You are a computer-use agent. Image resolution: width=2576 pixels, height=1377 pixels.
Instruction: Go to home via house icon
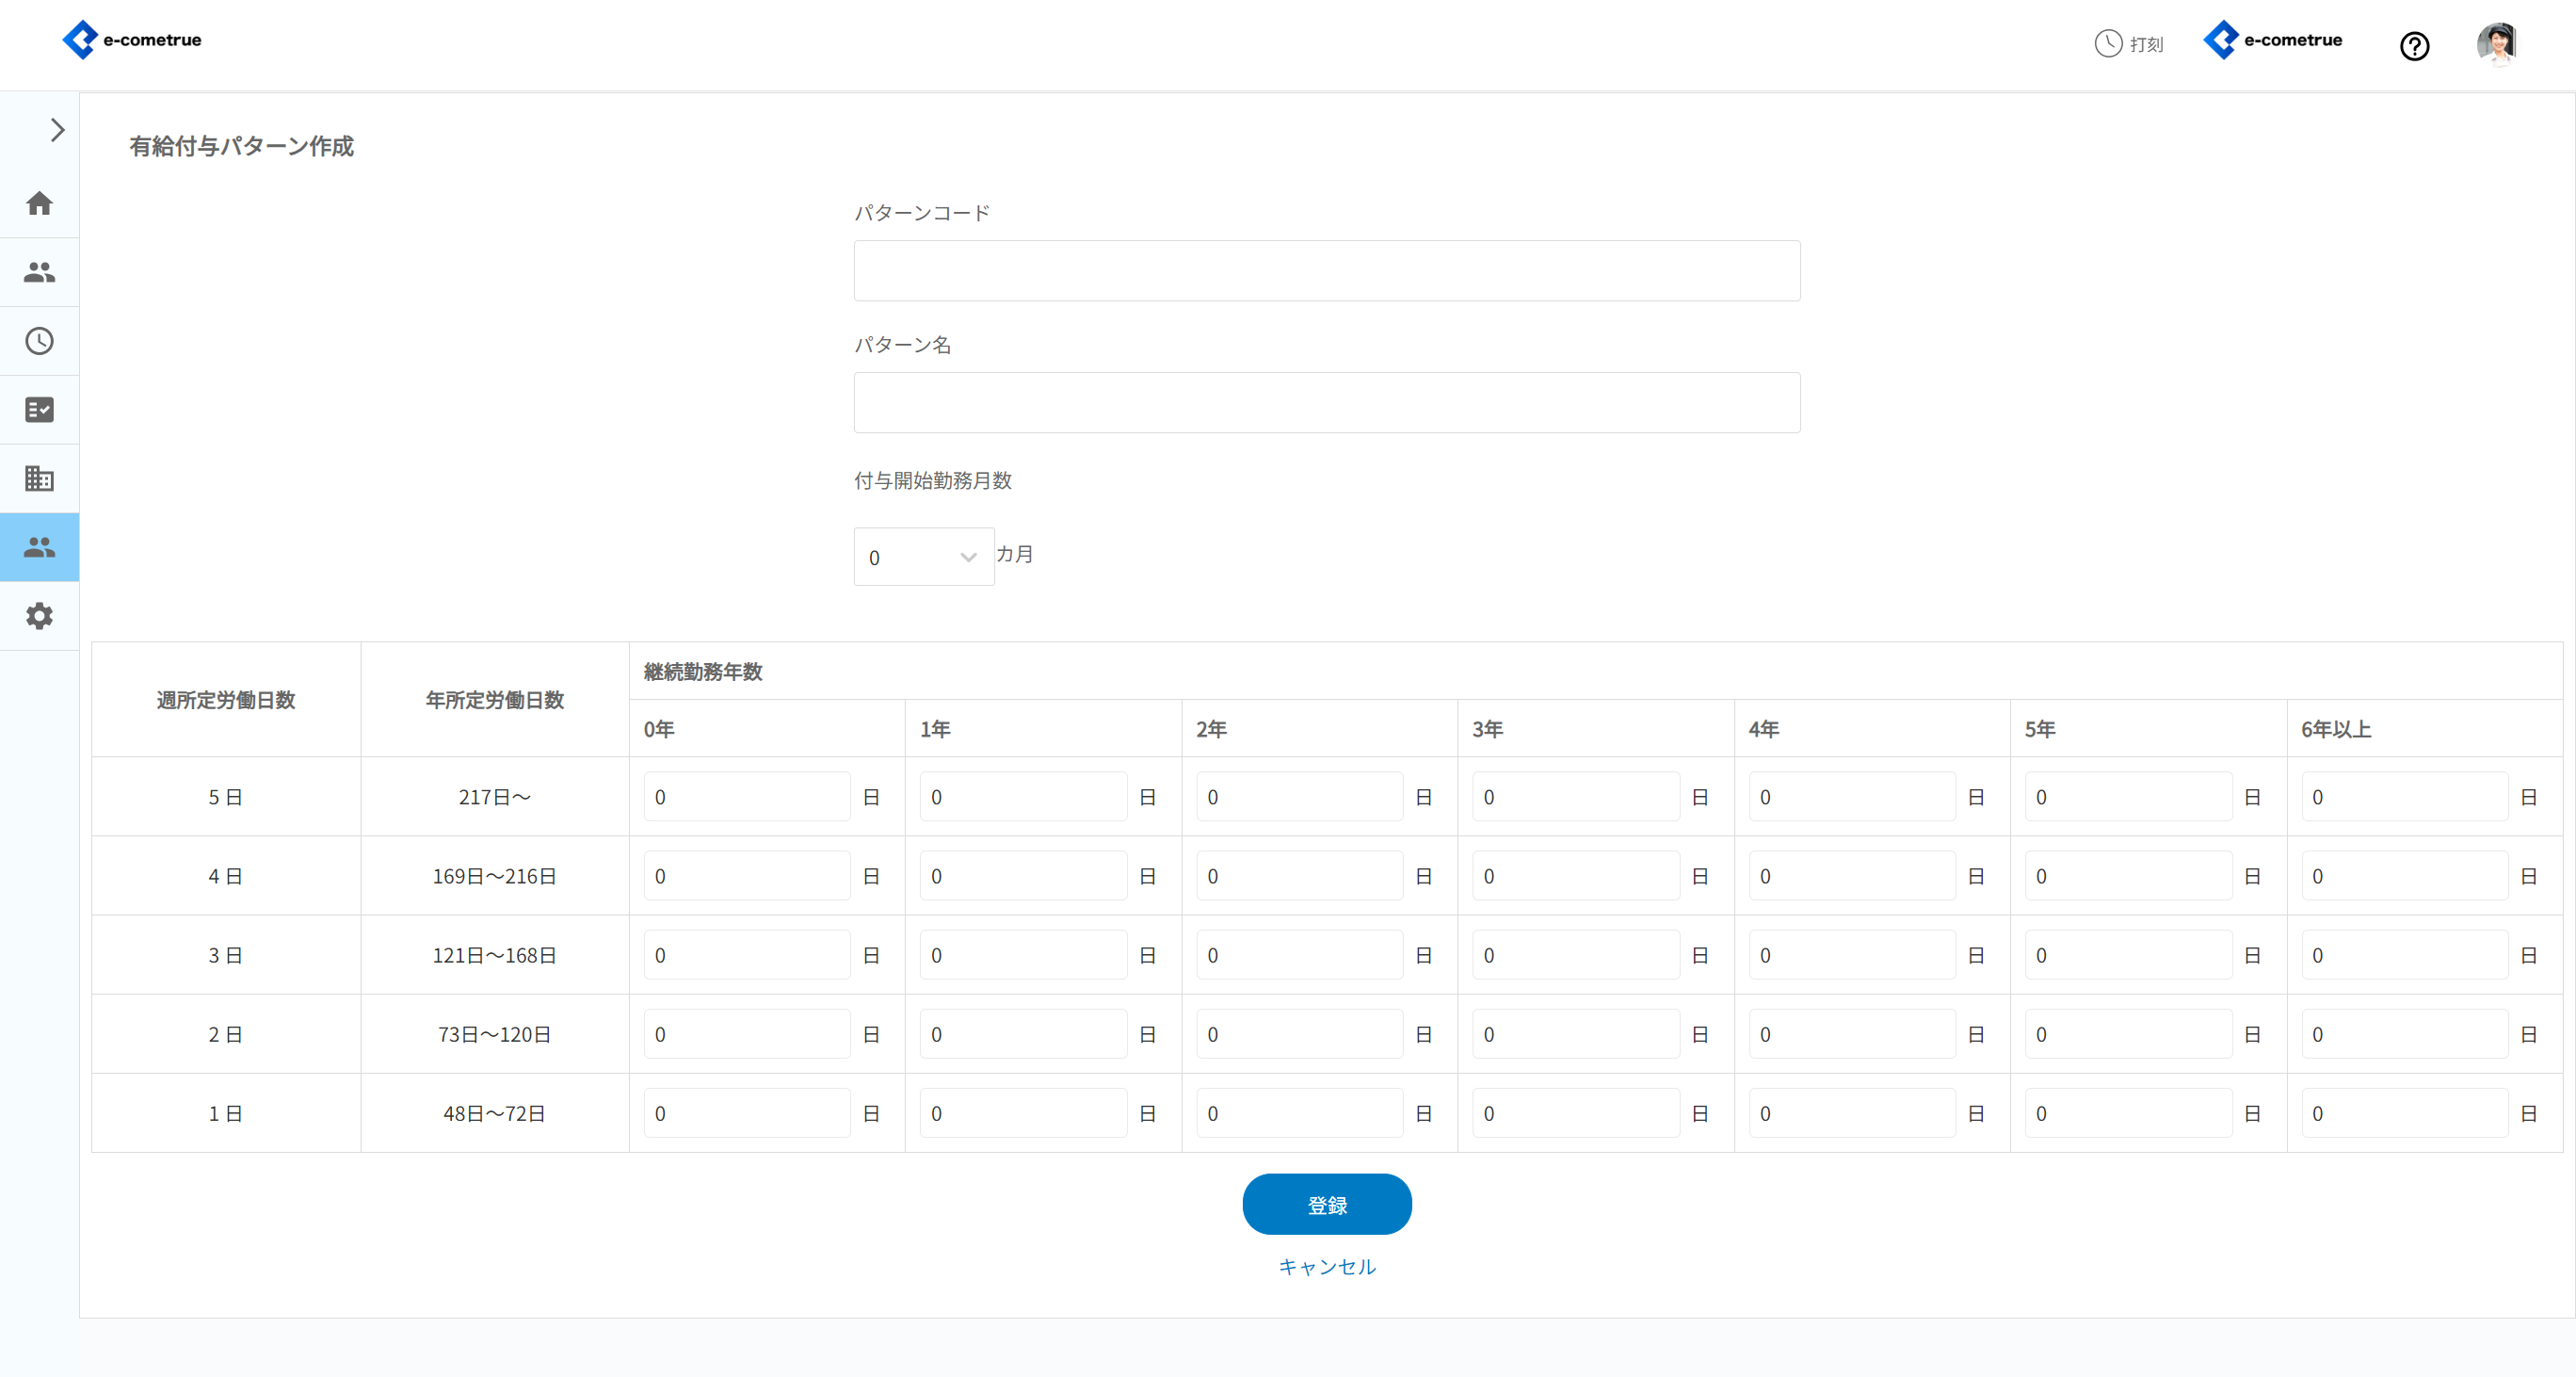(x=39, y=203)
